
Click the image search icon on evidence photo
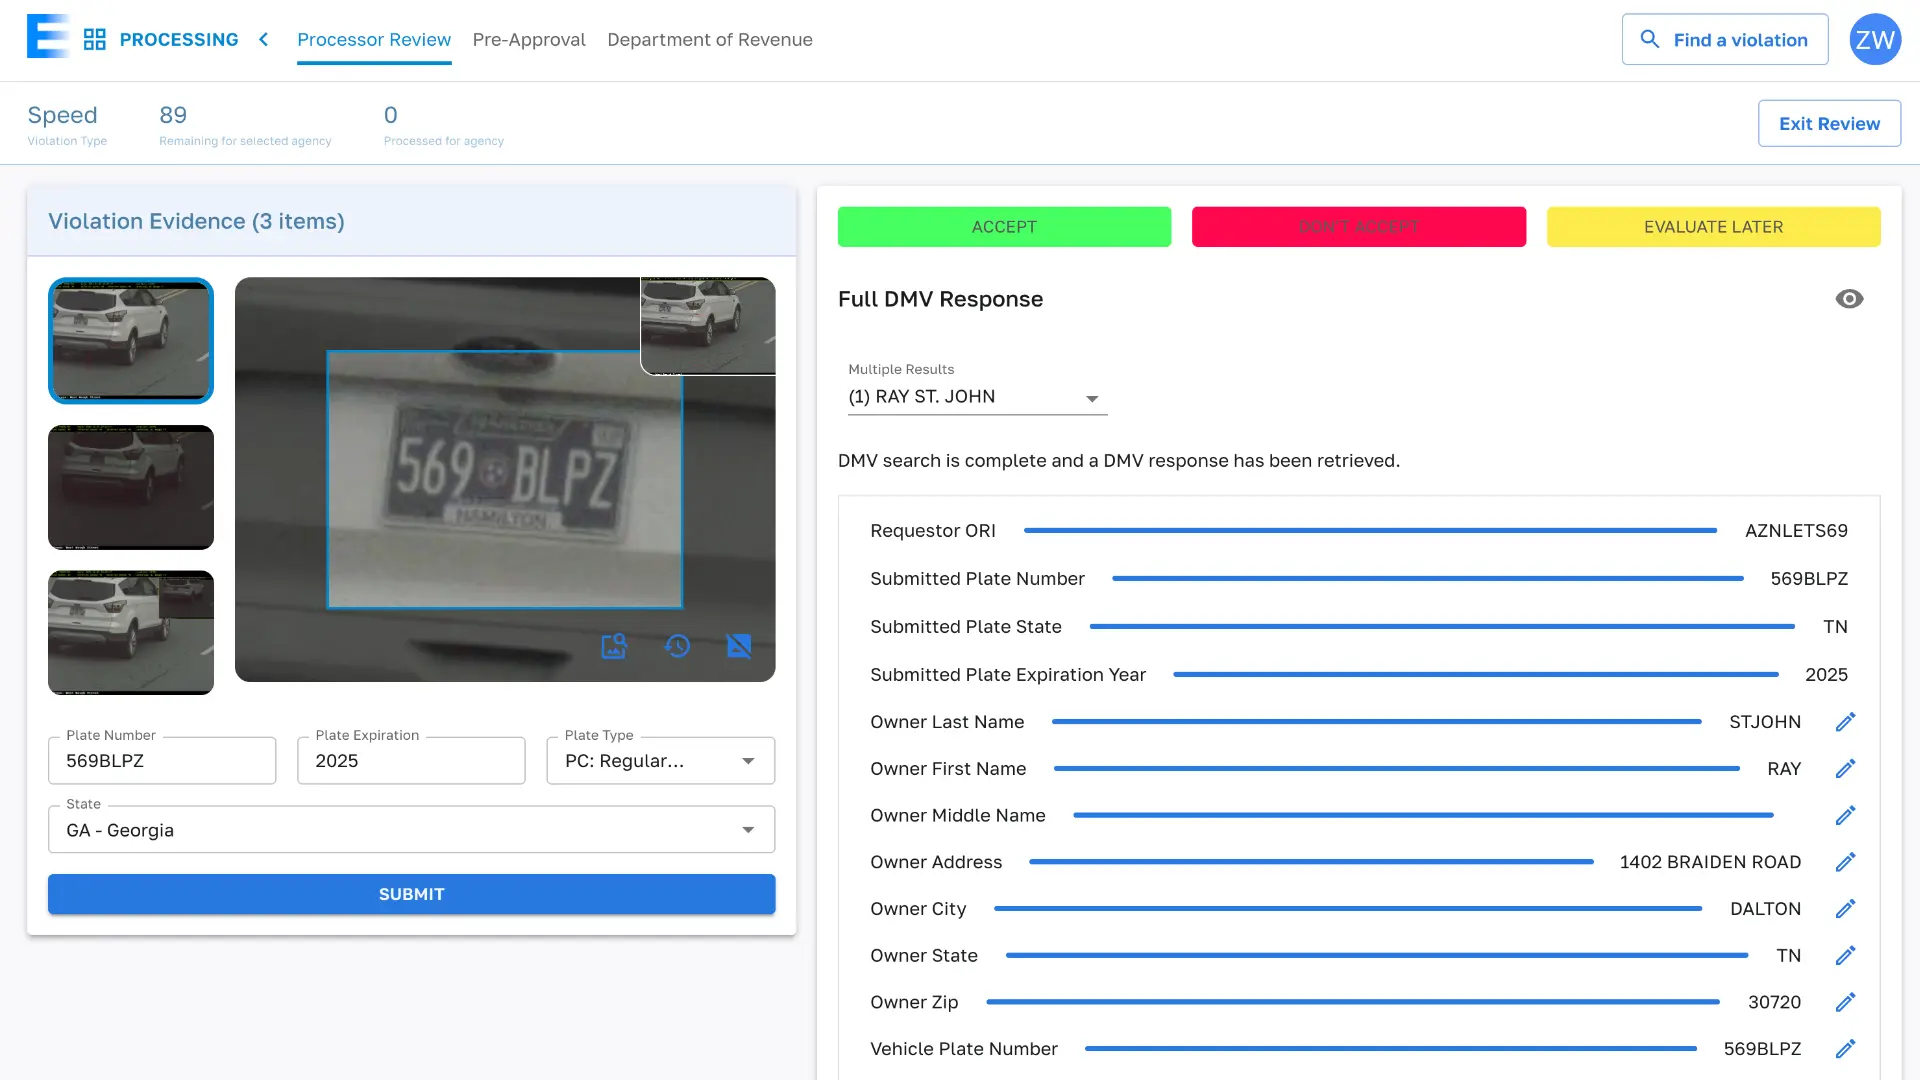tap(613, 646)
